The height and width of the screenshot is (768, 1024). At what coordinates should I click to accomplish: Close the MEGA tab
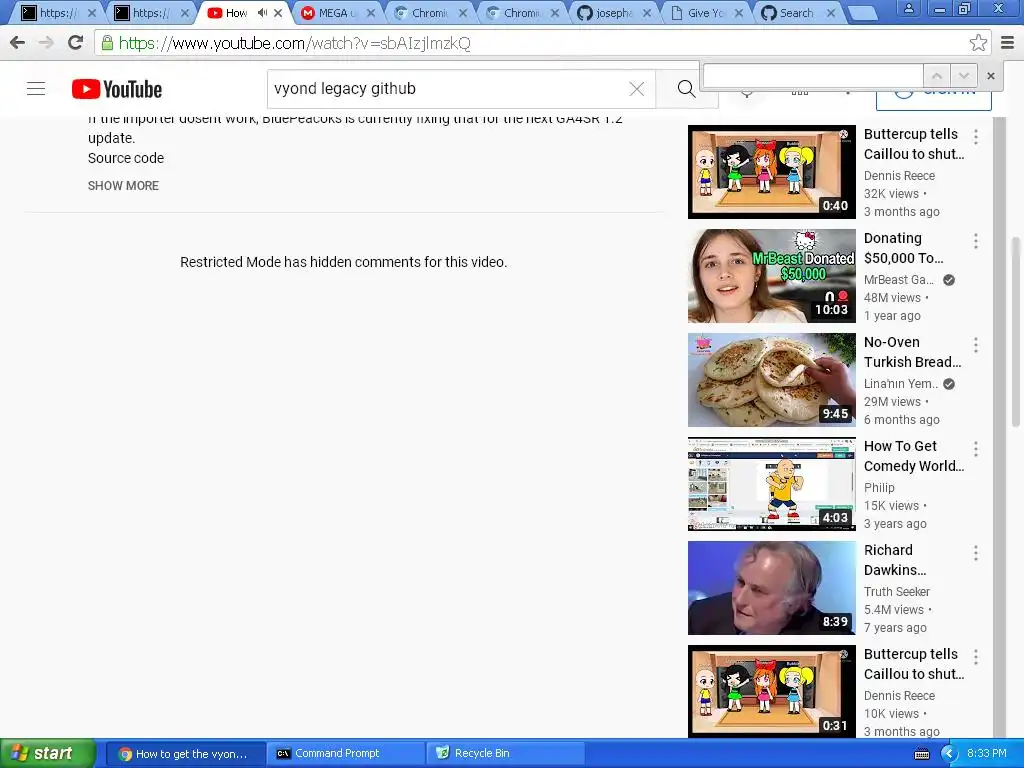point(371,12)
